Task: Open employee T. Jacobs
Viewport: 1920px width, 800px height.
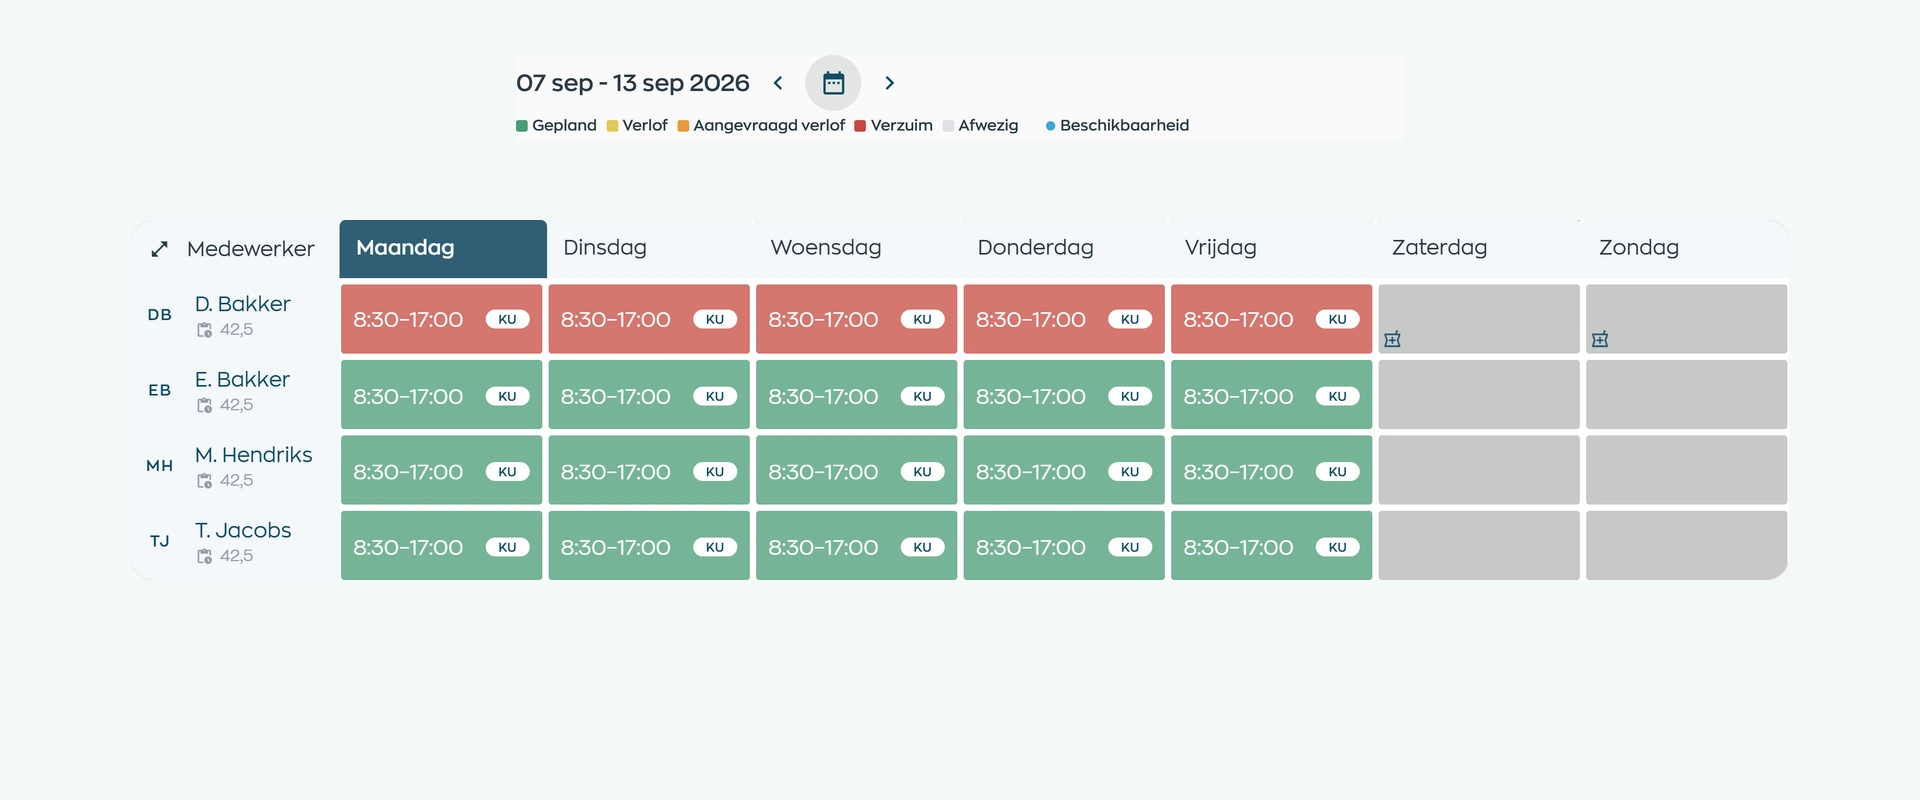Action: [243, 531]
